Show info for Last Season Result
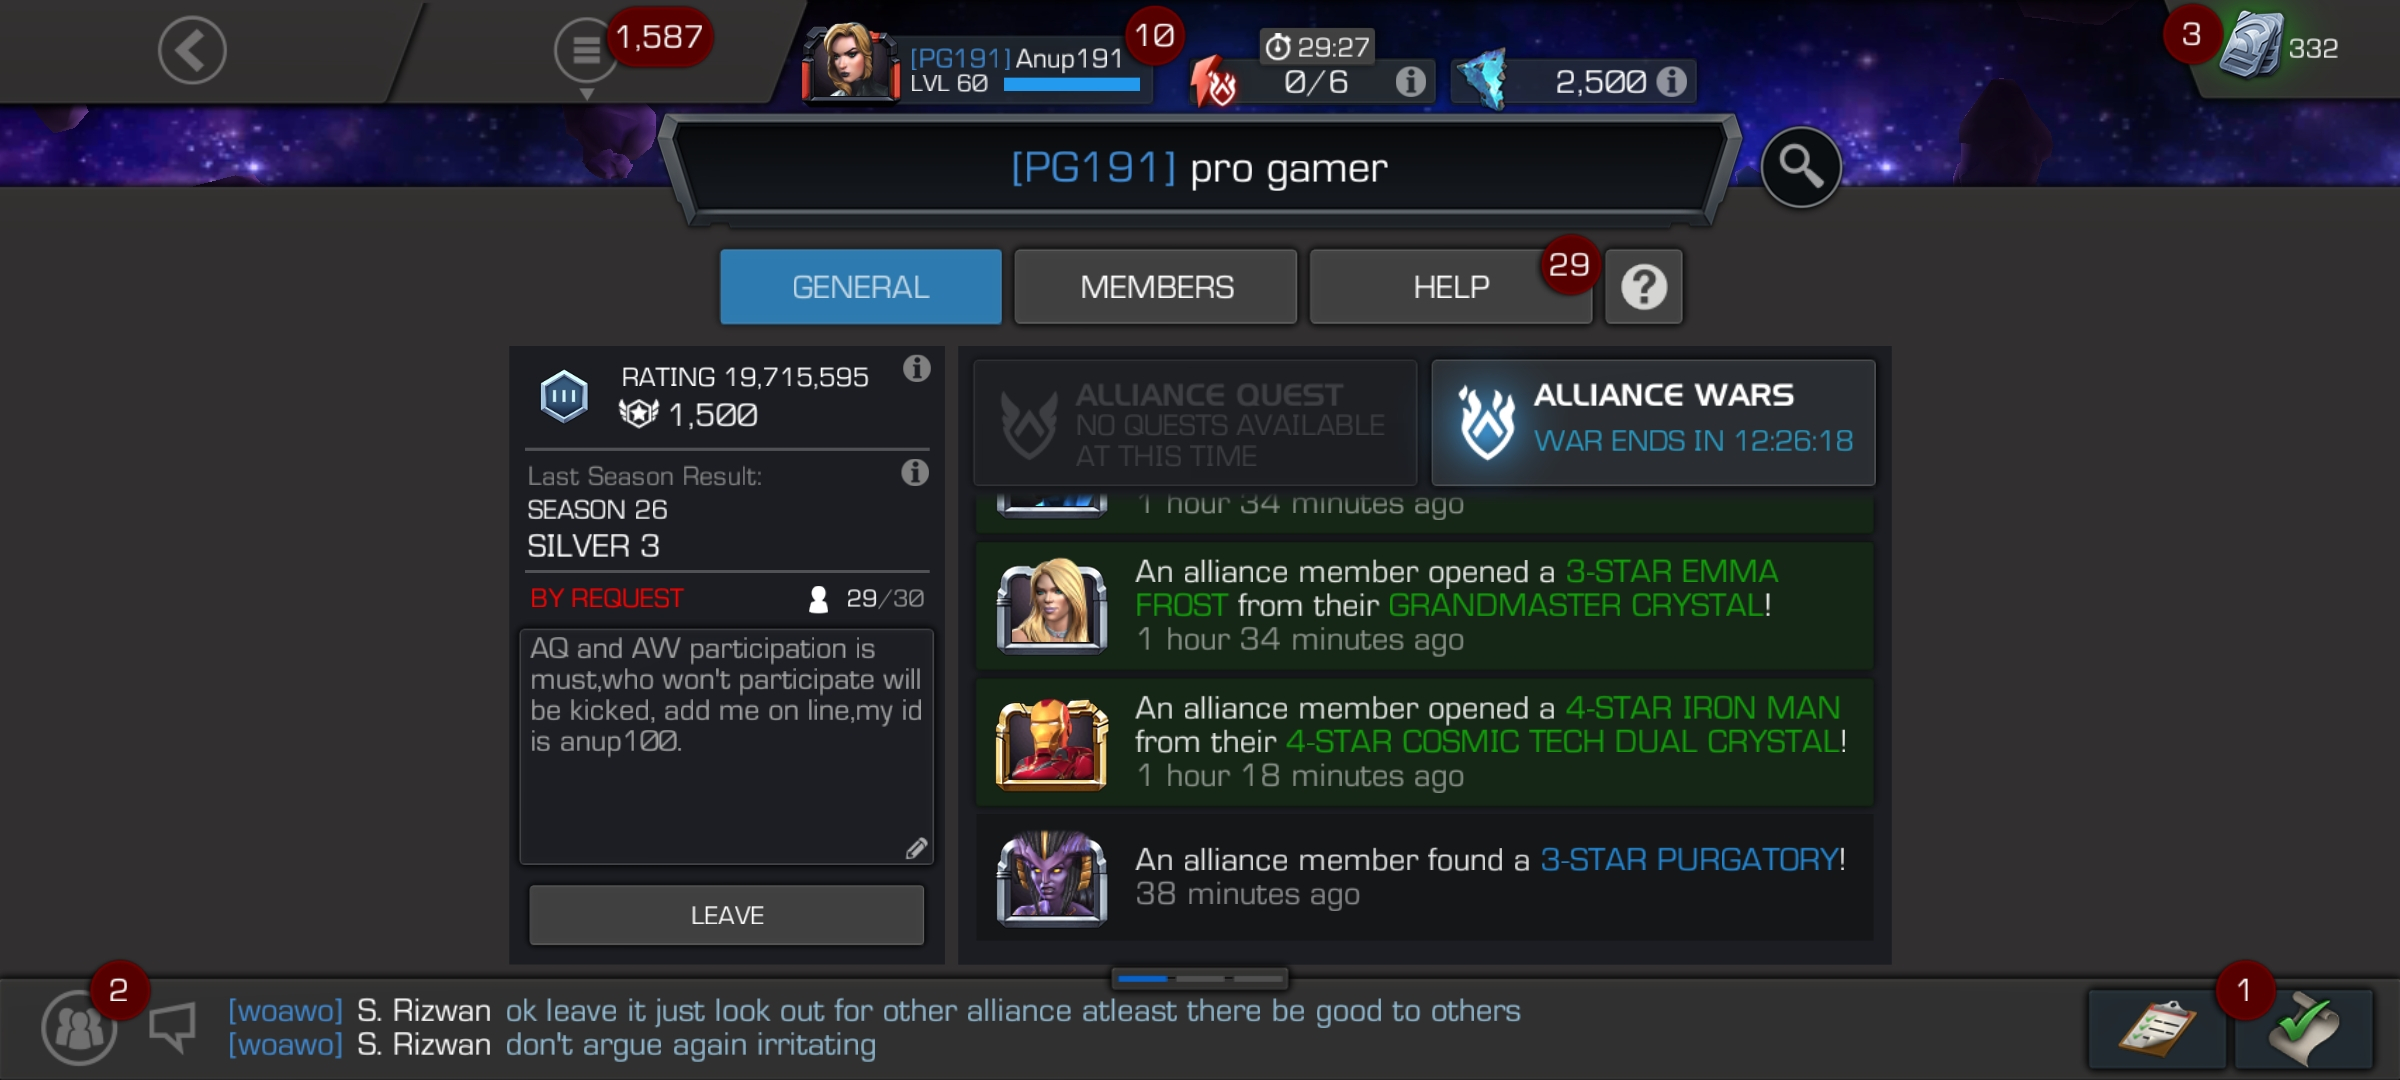 tap(914, 473)
